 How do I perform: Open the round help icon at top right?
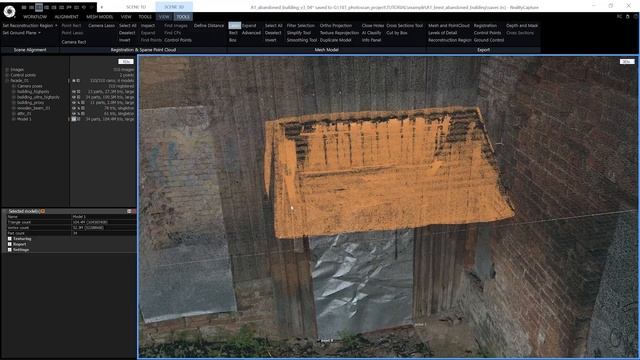[x=636, y=16]
